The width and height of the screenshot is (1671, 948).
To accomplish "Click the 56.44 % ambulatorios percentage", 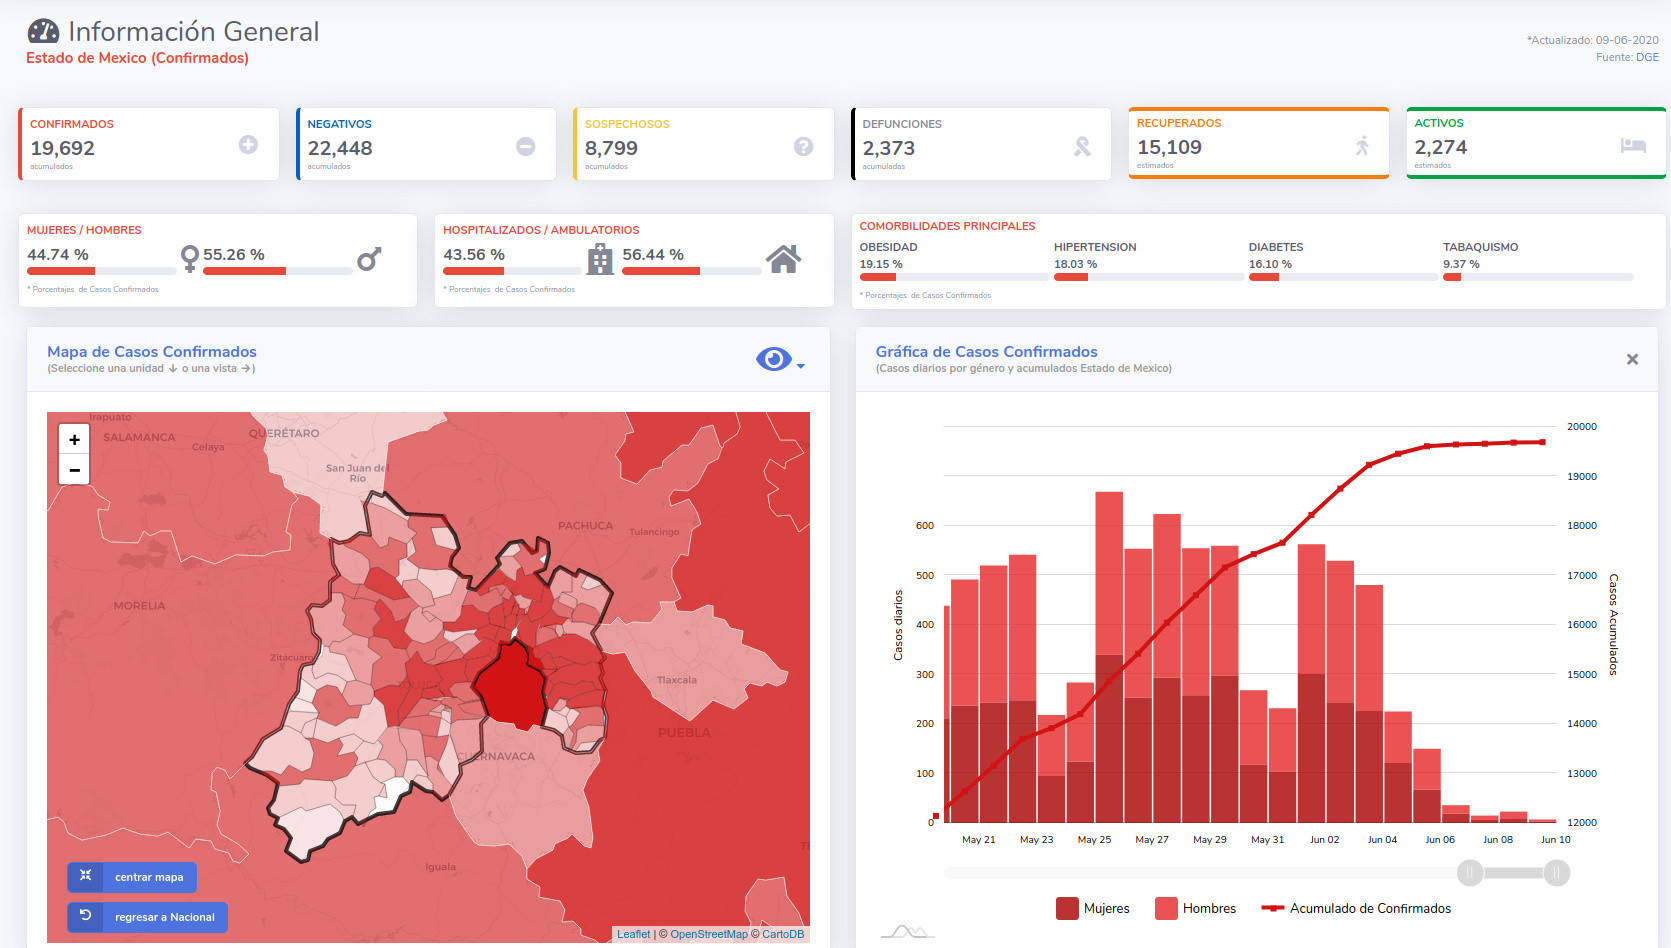I will 653,255.
